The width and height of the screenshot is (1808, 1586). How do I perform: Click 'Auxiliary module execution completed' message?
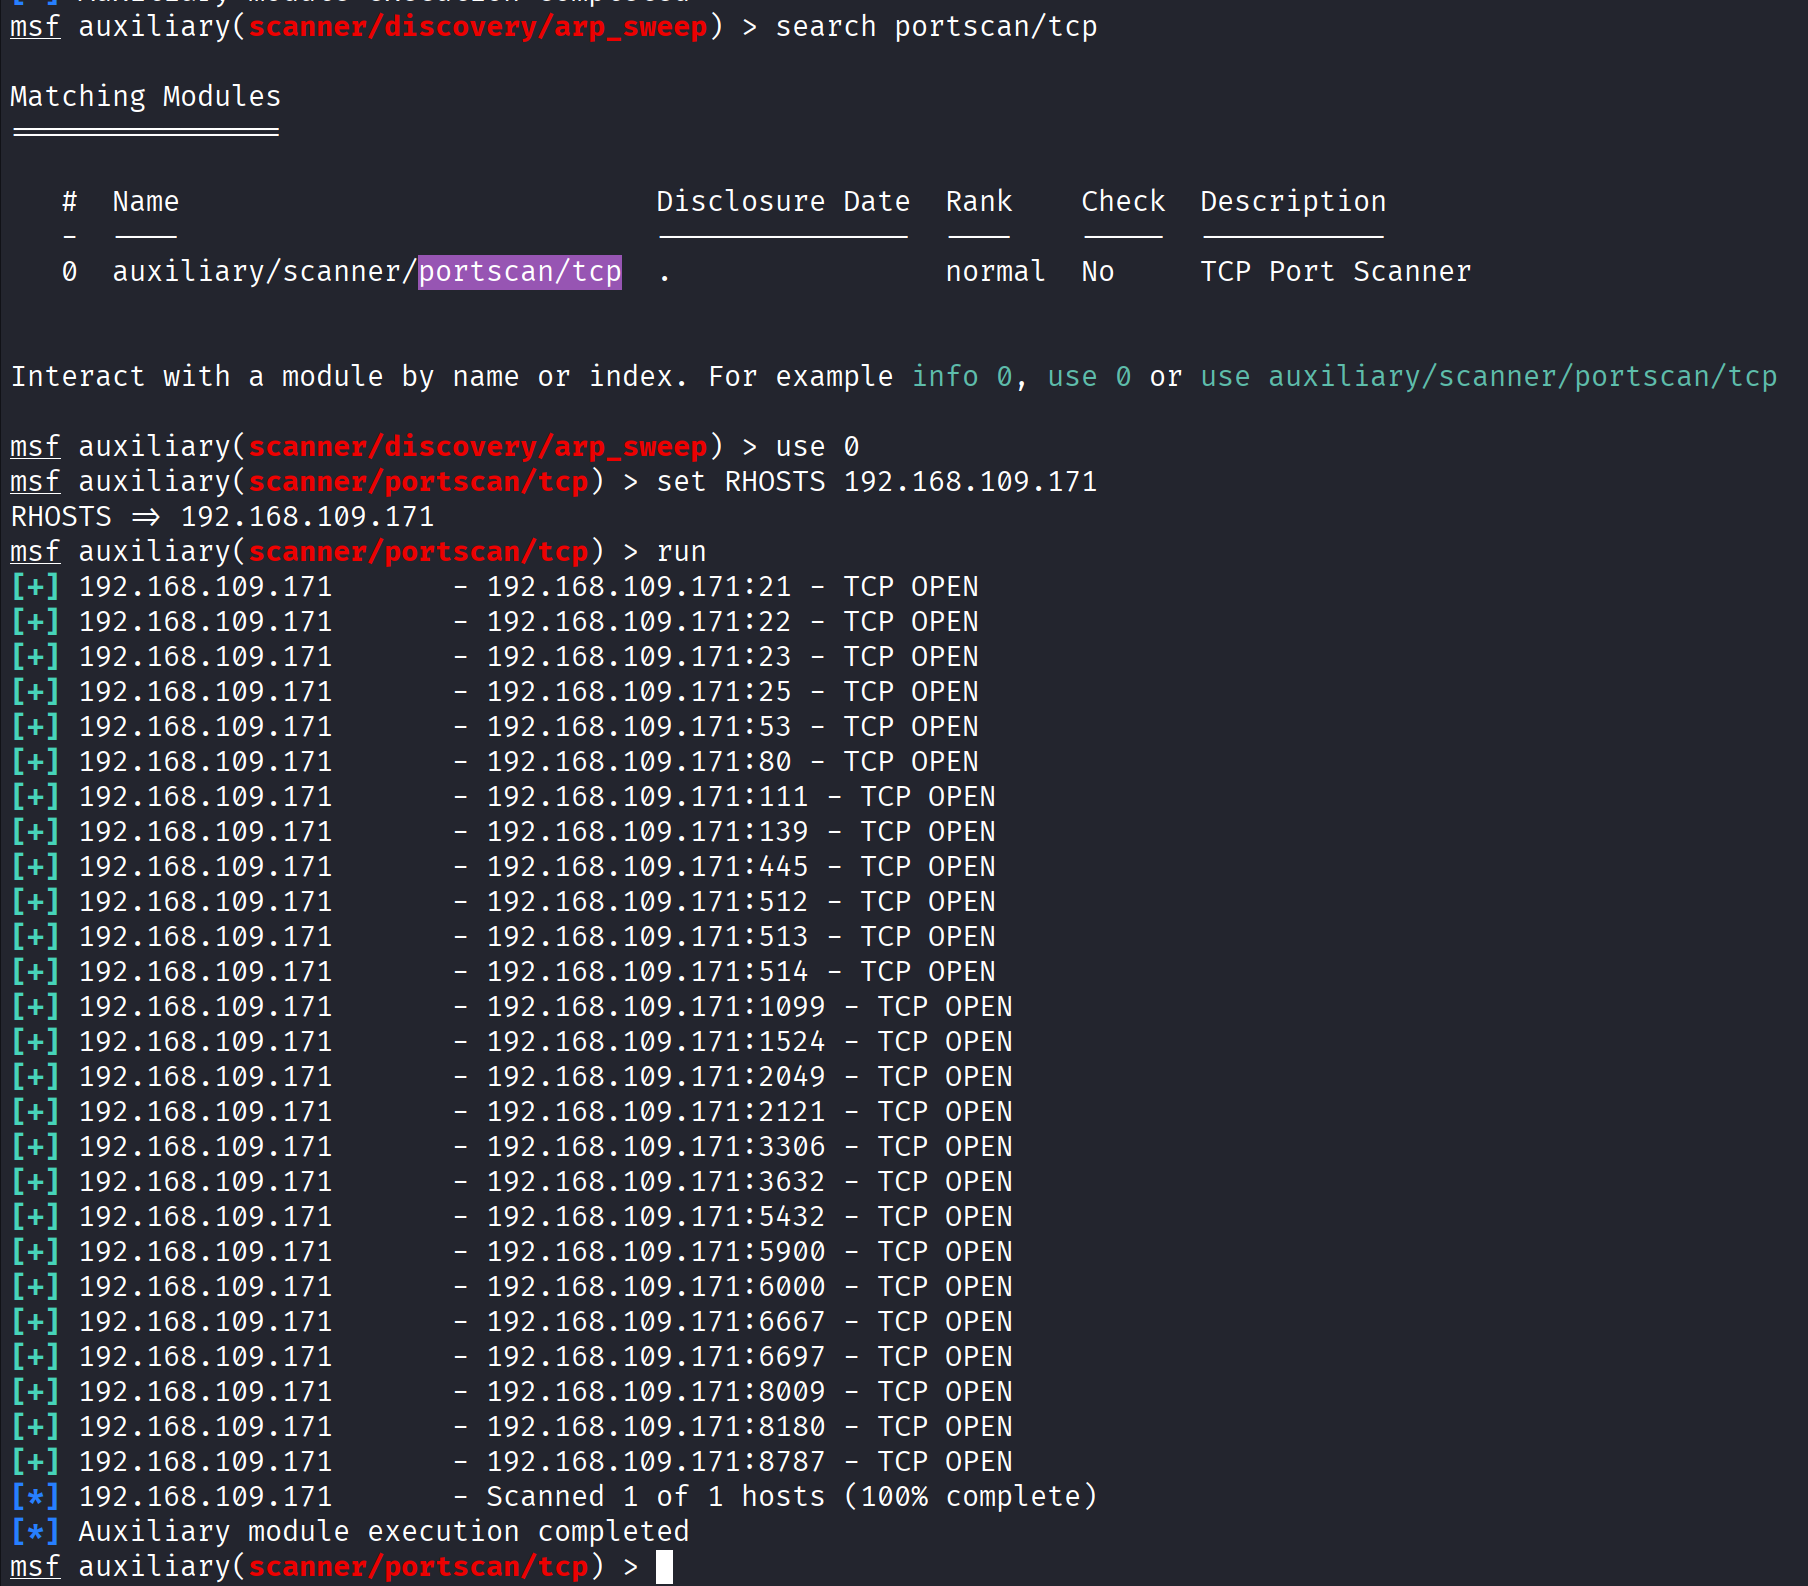[x=350, y=1531]
